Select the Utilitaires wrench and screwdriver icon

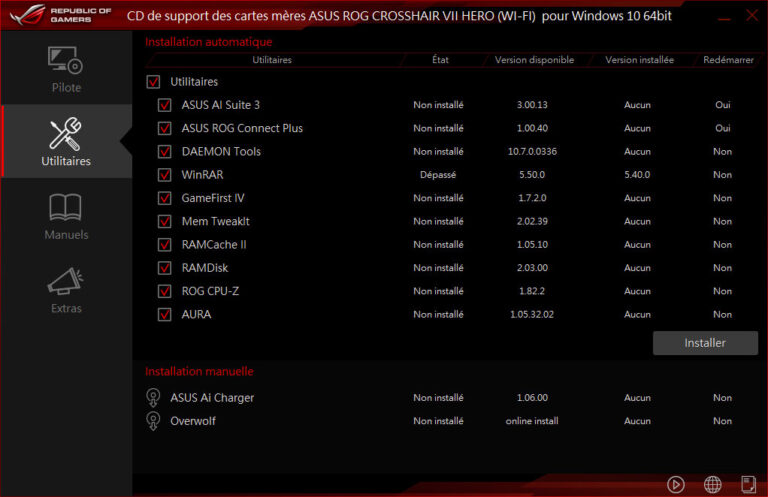click(x=66, y=134)
